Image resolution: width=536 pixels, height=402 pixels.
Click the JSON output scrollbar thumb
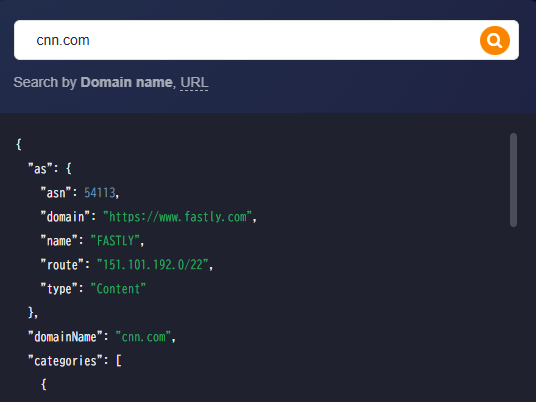(x=513, y=180)
